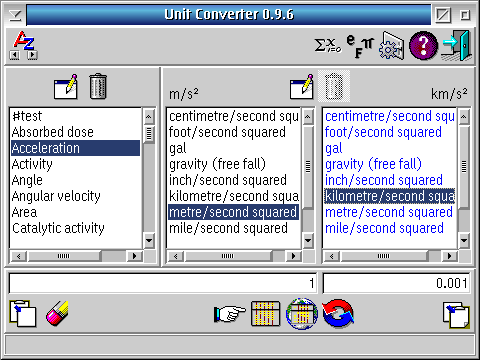Paste into input using bottom-left clipboard icon
480x360 pixels.
coord(23,313)
